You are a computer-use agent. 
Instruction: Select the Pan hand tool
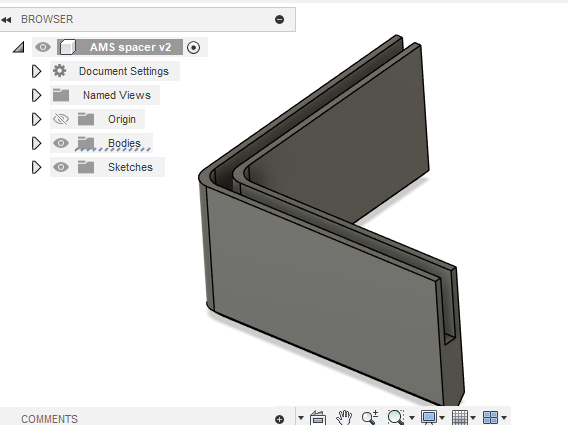click(x=344, y=417)
